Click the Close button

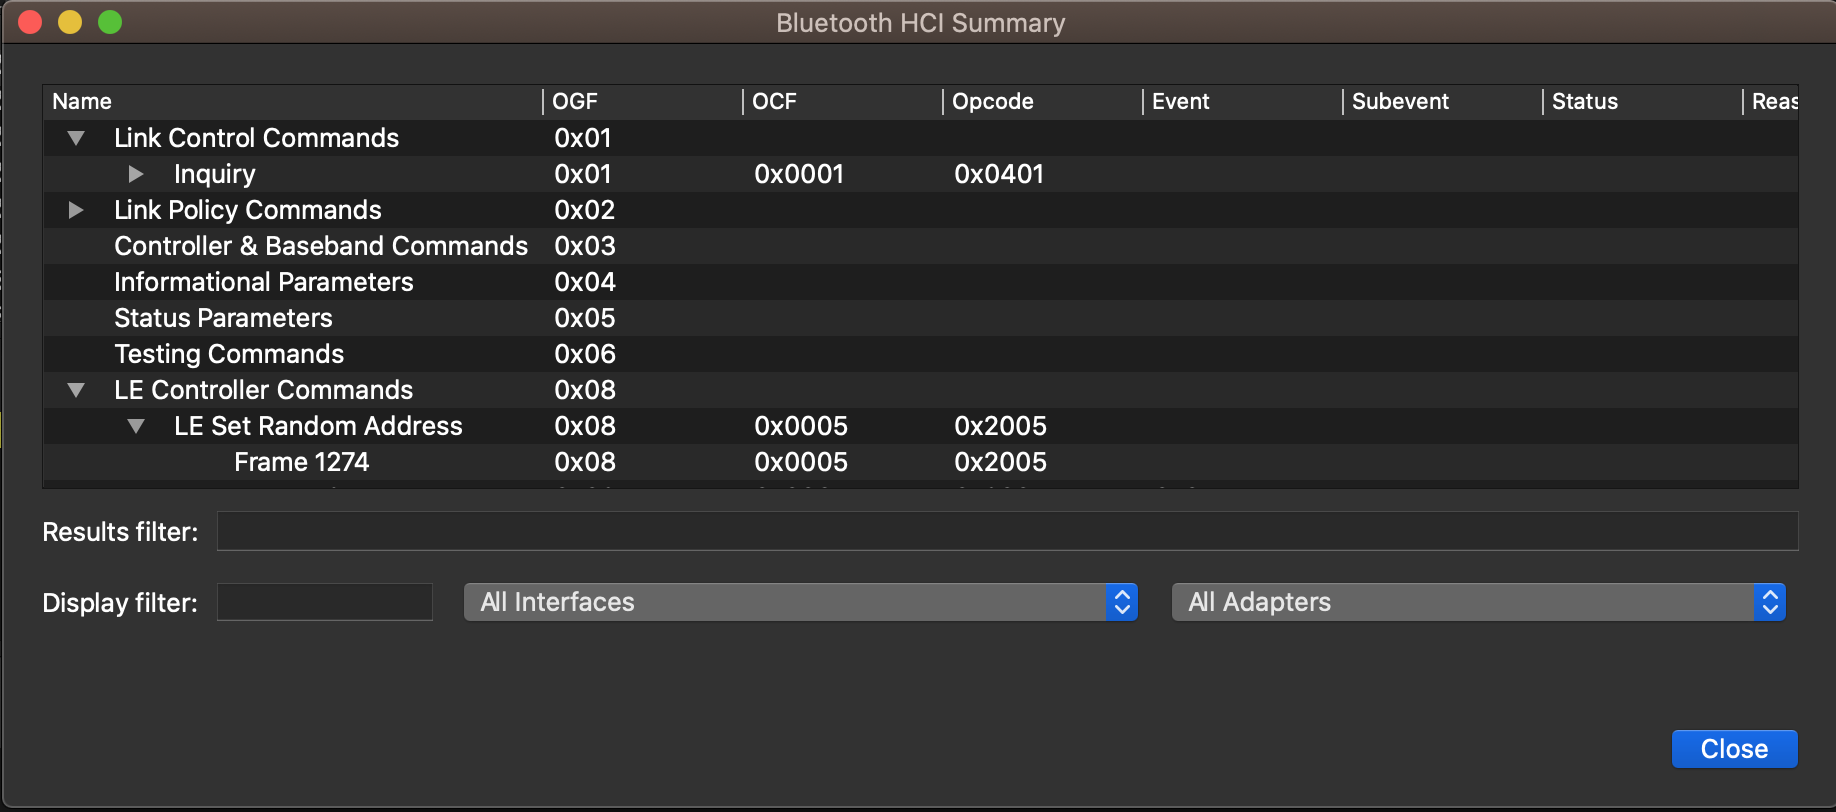tap(1734, 749)
